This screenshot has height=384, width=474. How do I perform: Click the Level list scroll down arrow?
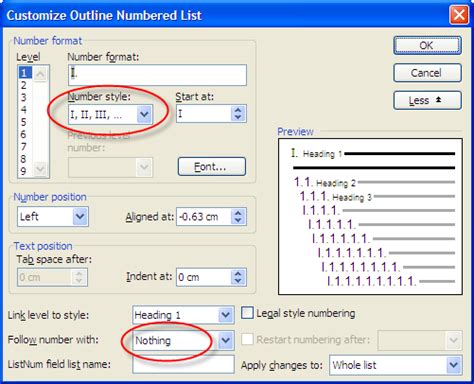coord(40,168)
